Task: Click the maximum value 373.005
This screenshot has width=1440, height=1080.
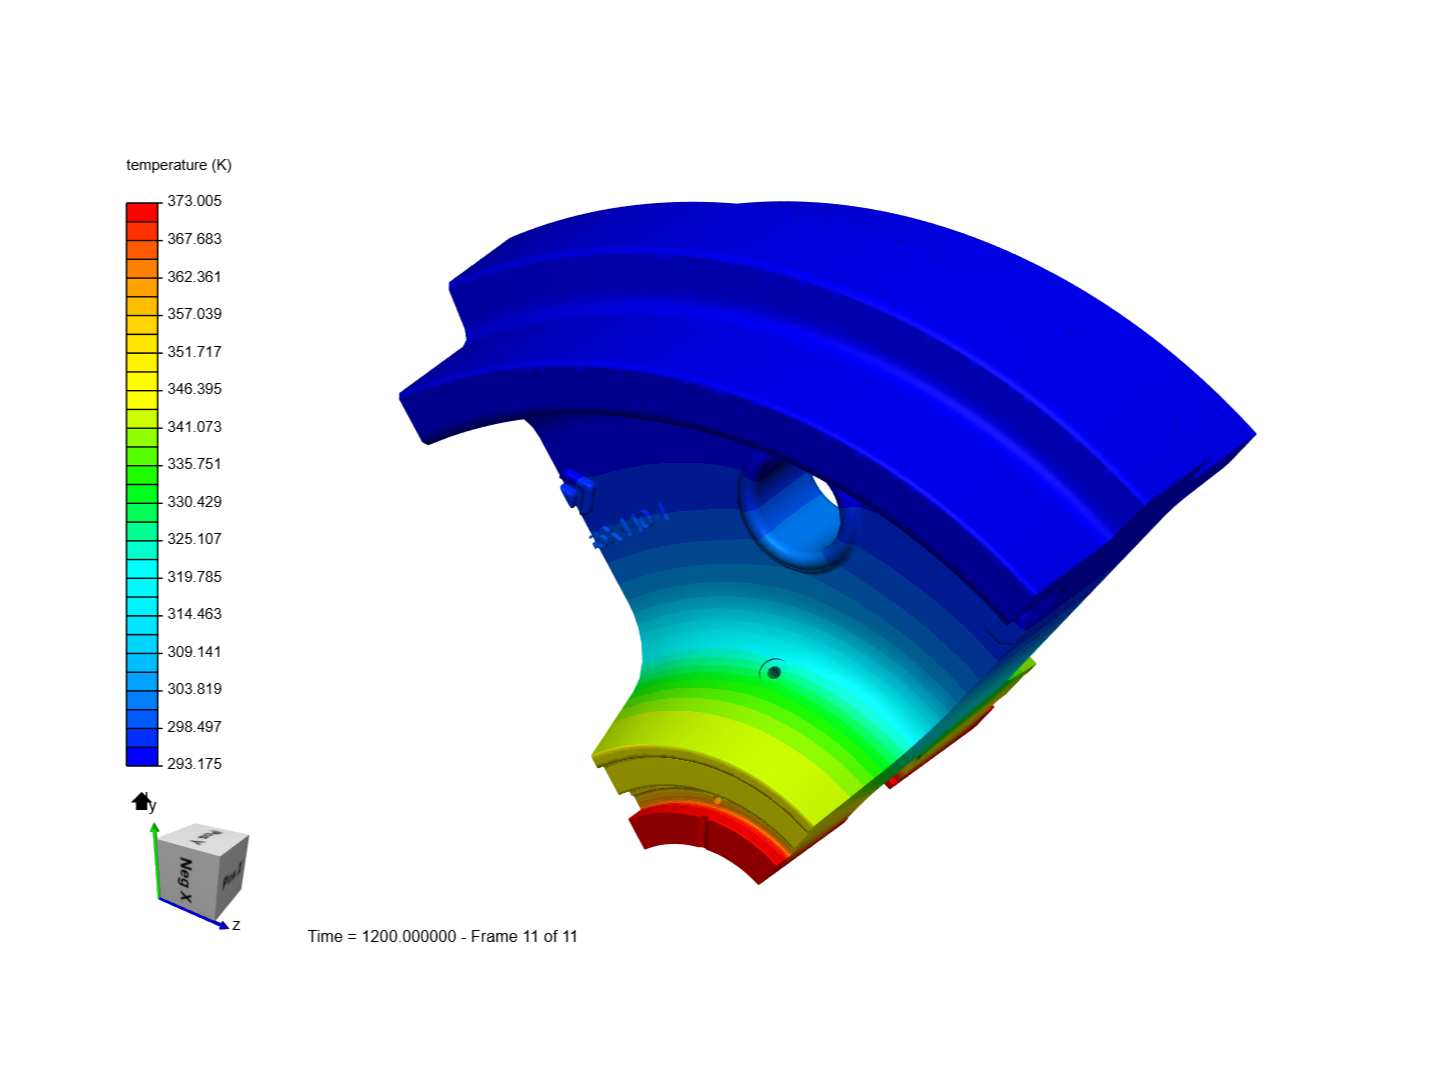Action: [194, 201]
